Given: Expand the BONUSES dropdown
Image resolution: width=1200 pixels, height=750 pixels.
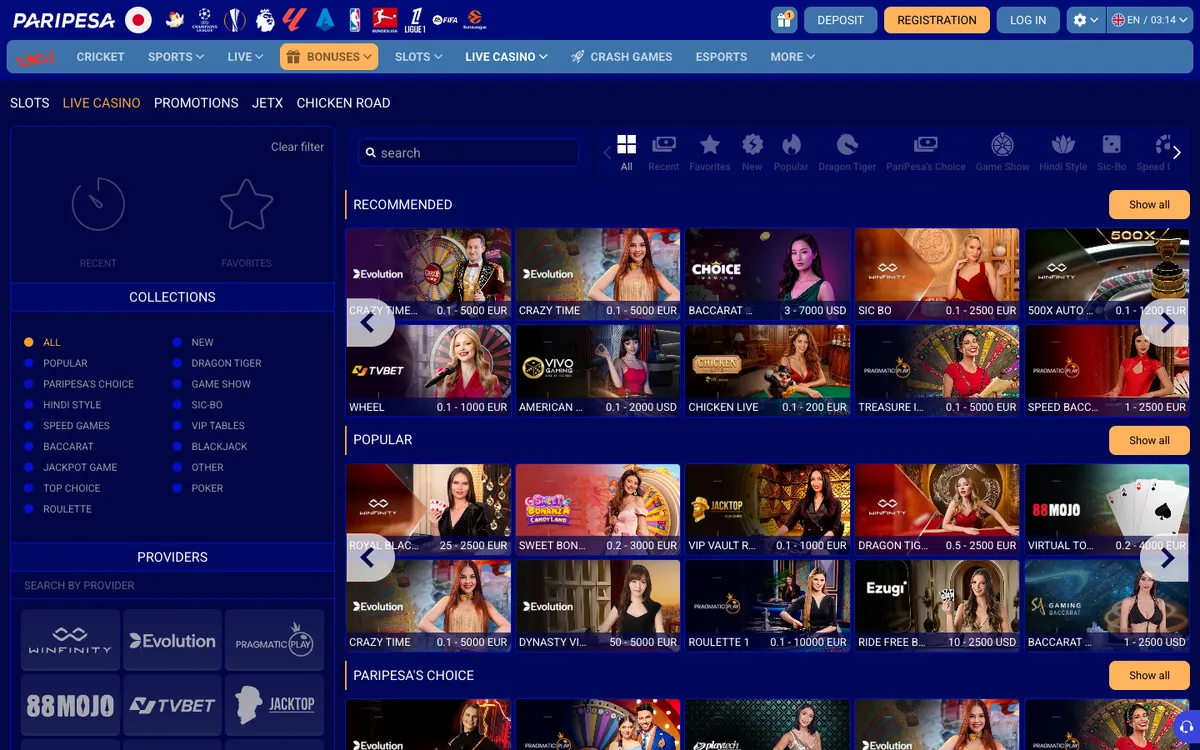Looking at the screenshot, I should (x=329, y=57).
